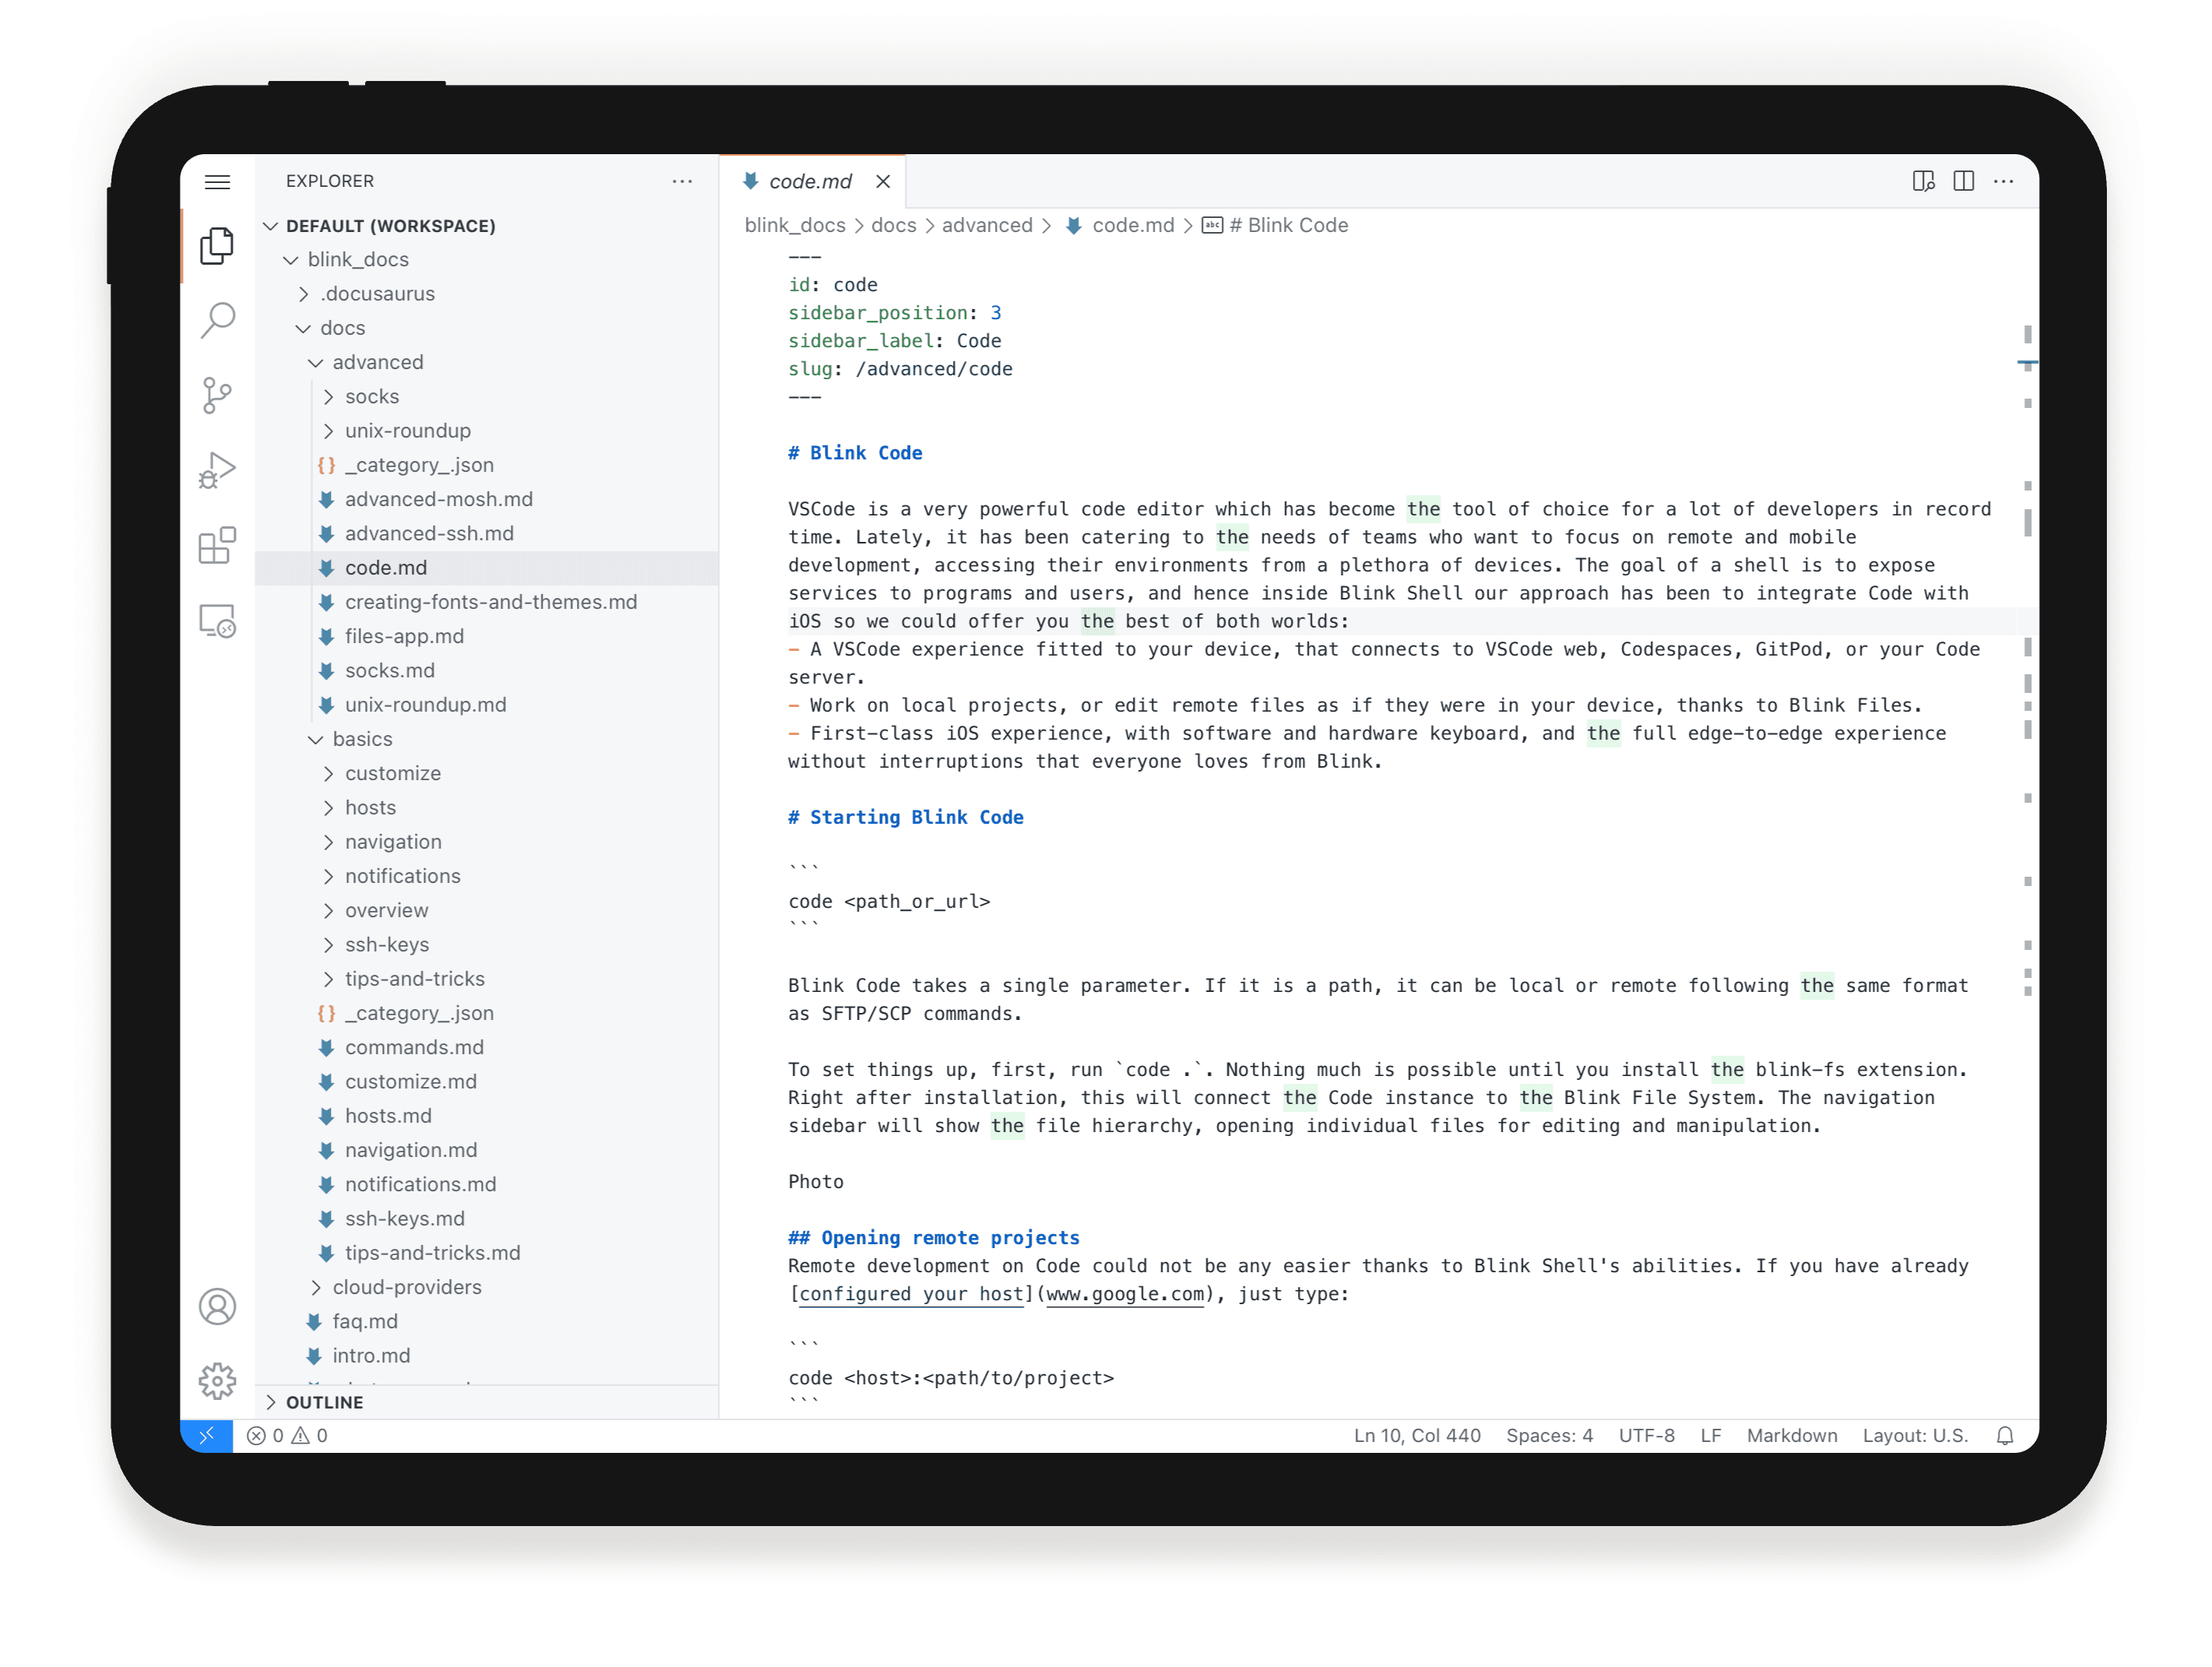
Task: Open the Search view
Action: [x=217, y=321]
